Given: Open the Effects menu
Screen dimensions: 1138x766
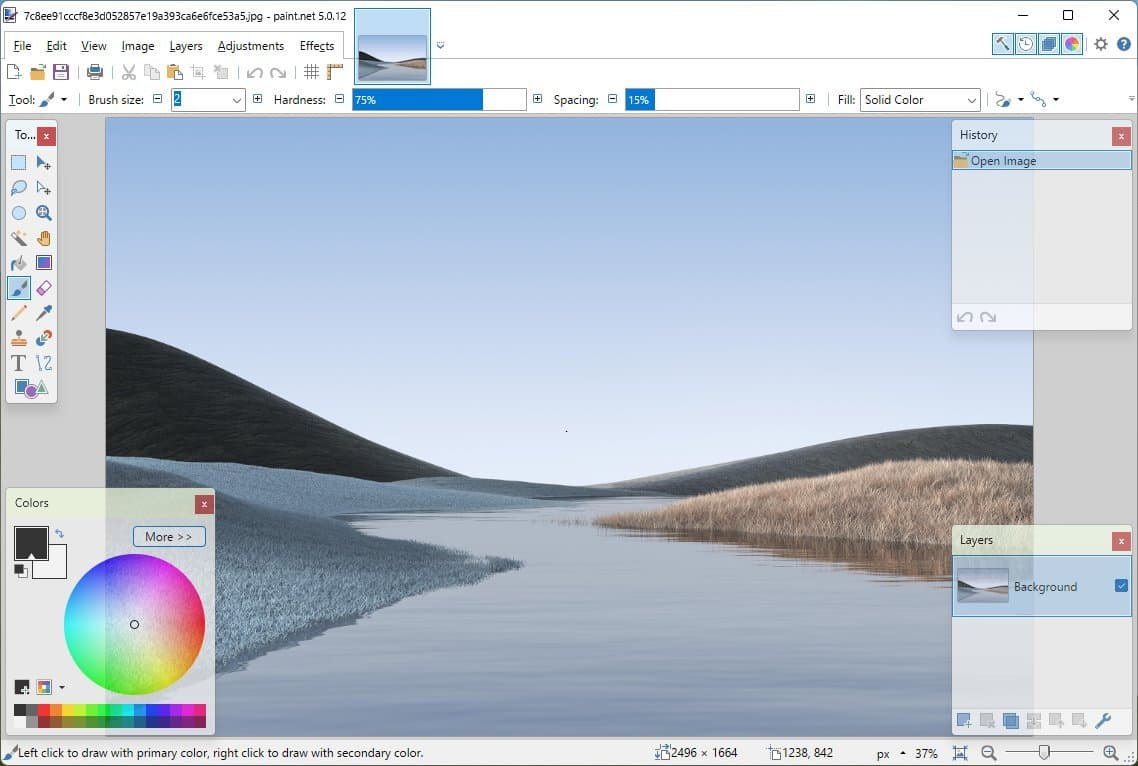Looking at the screenshot, I should pyautogui.click(x=316, y=45).
